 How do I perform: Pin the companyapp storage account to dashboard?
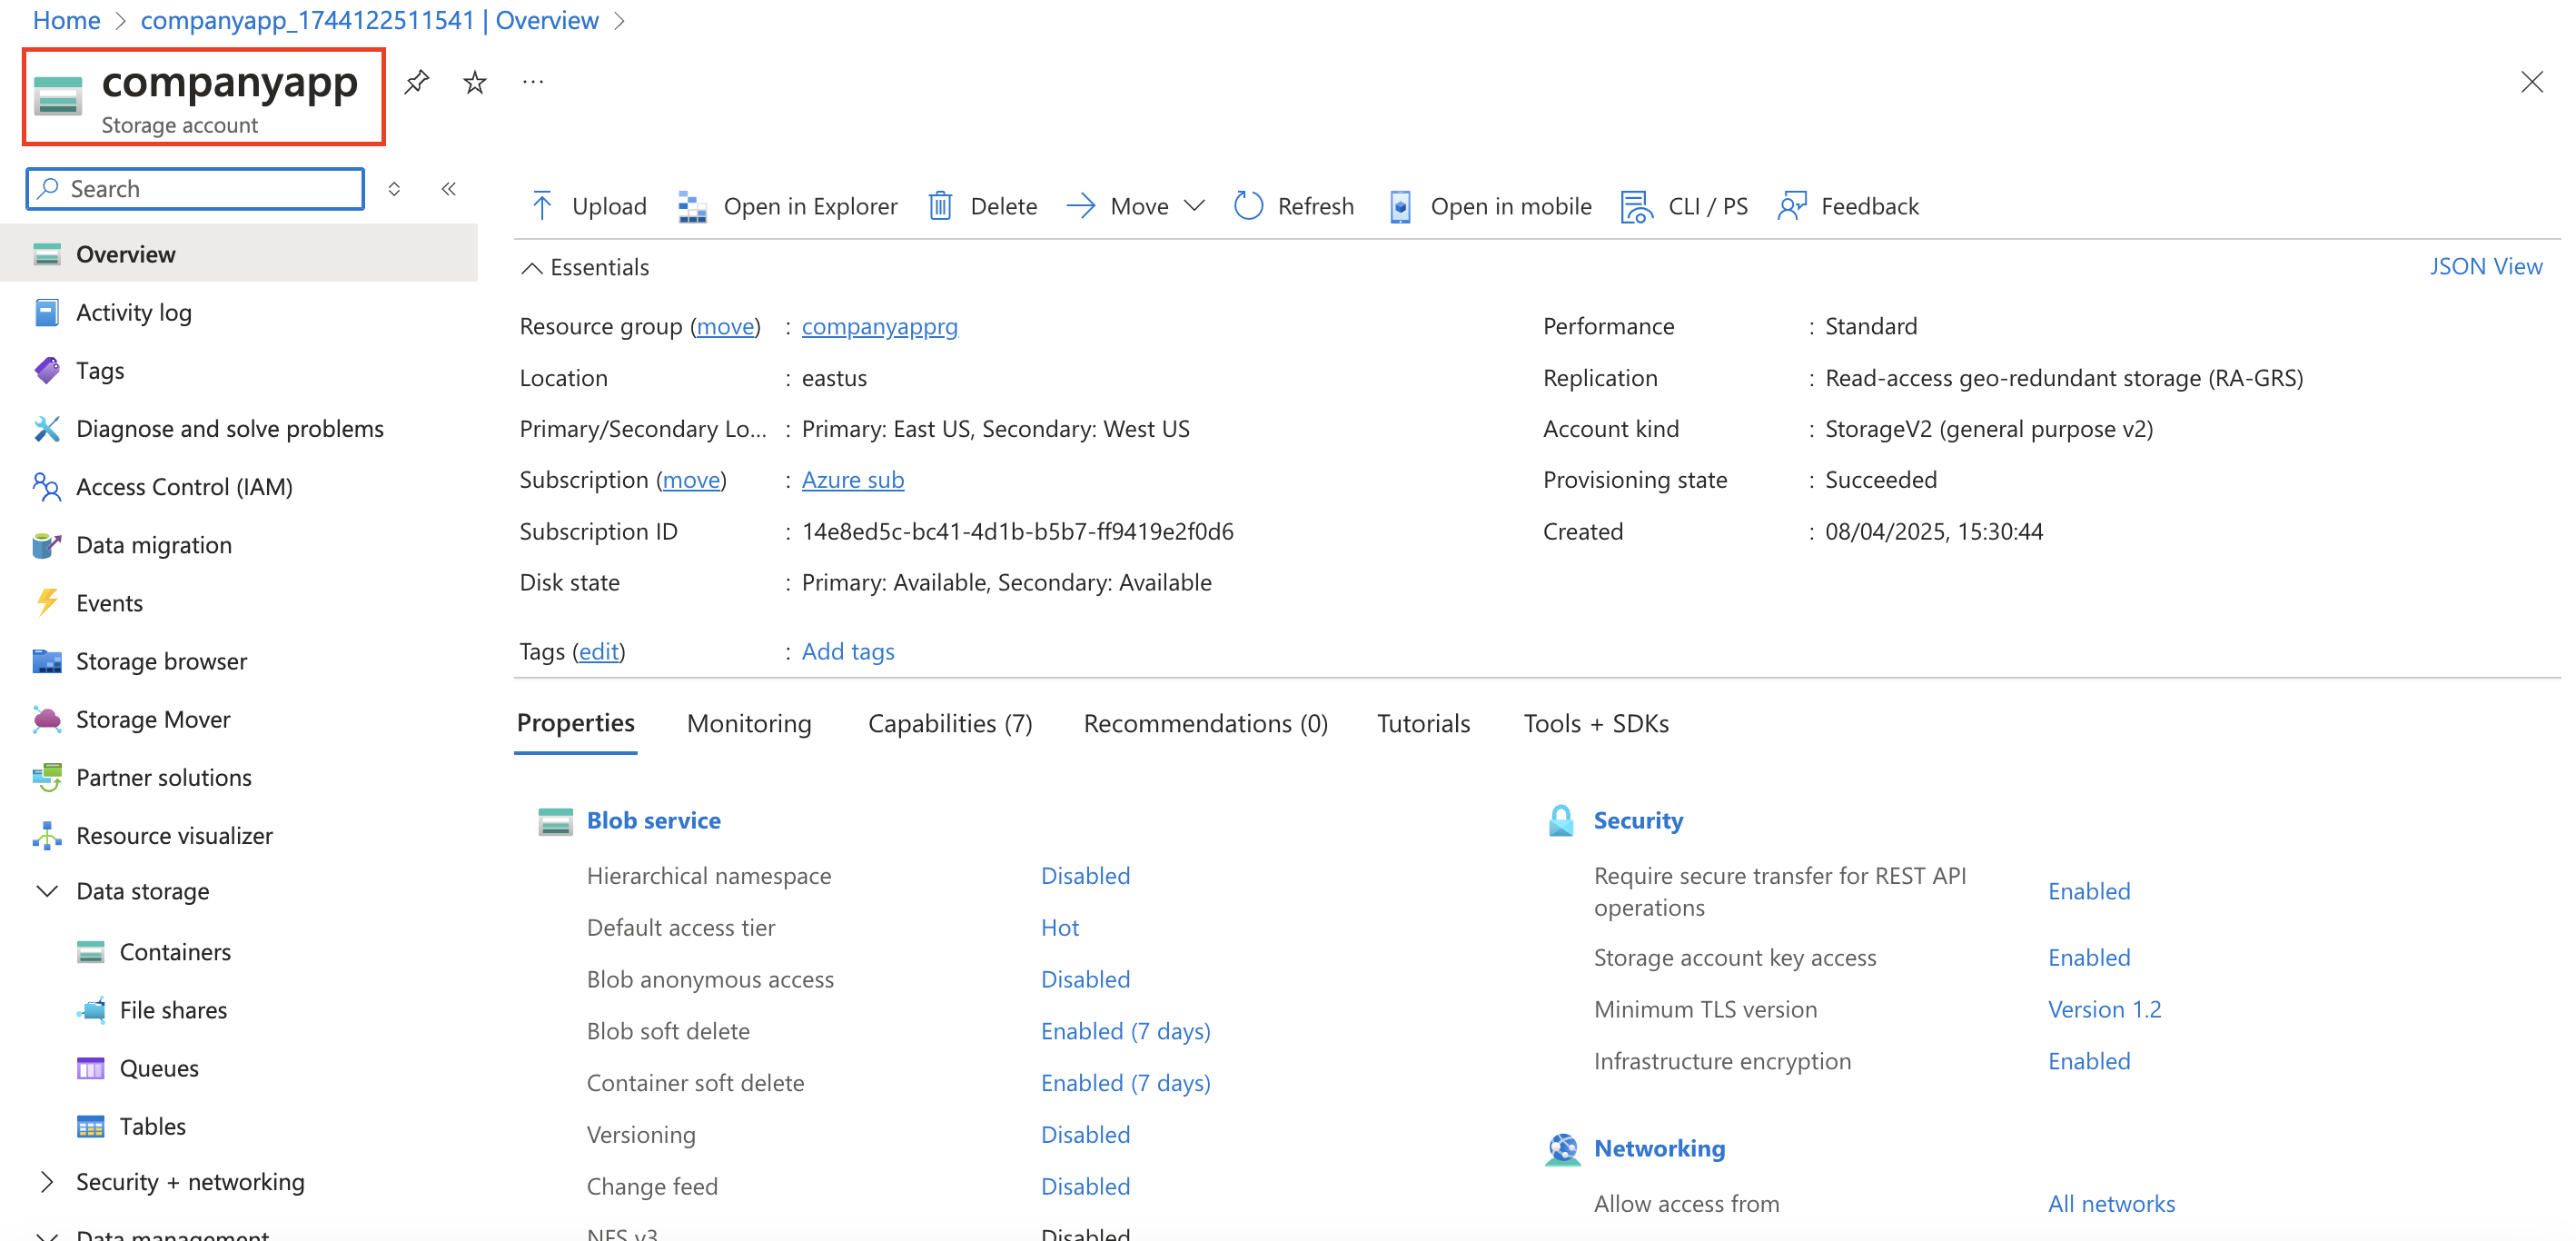click(x=417, y=81)
